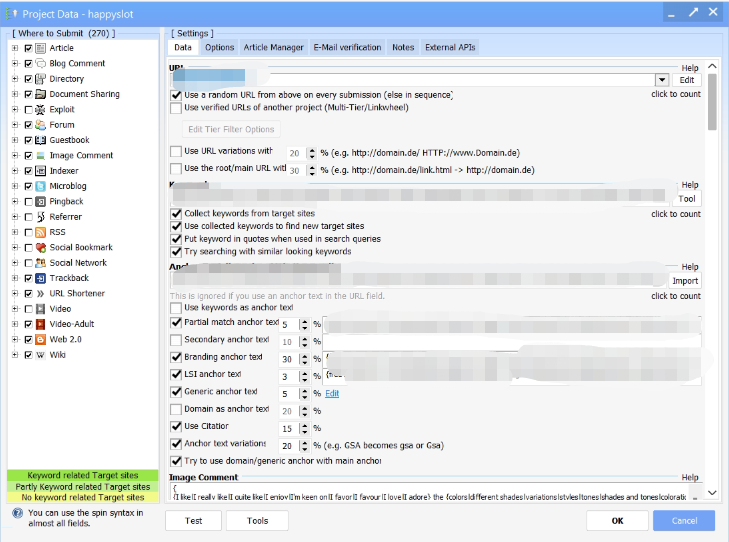This screenshot has width=729, height=542.
Task: Select the Data tab
Action: click(183, 47)
